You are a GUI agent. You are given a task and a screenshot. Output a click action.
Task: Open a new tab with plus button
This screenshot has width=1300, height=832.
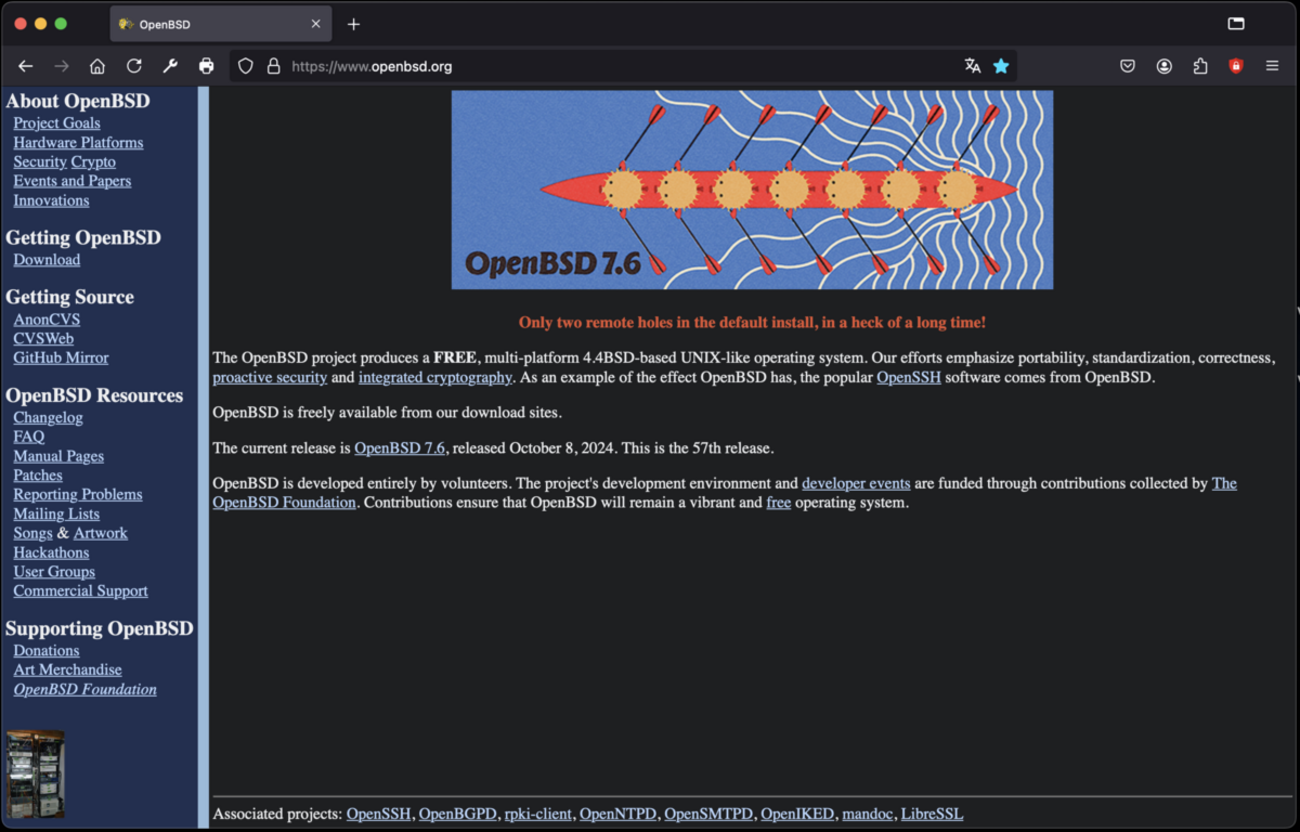click(353, 23)
